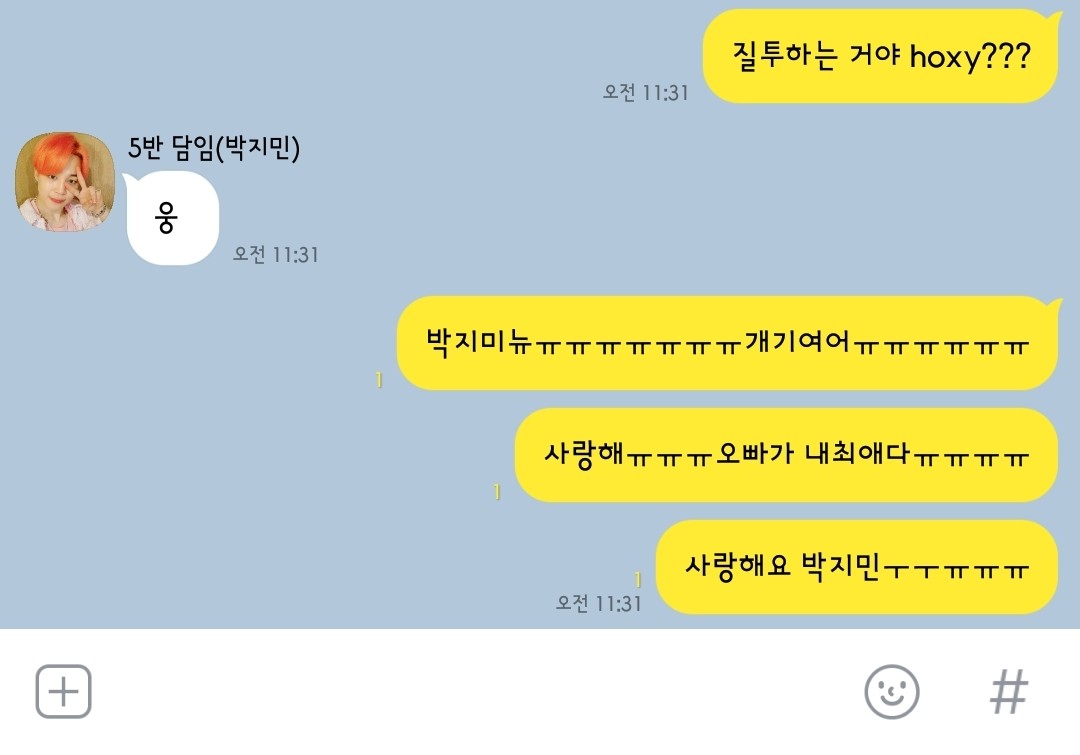Image resolution: width=1080 pixels, height=755 pixels.
Task: Tap the hashtag search icon
Action: [1009, 692]
